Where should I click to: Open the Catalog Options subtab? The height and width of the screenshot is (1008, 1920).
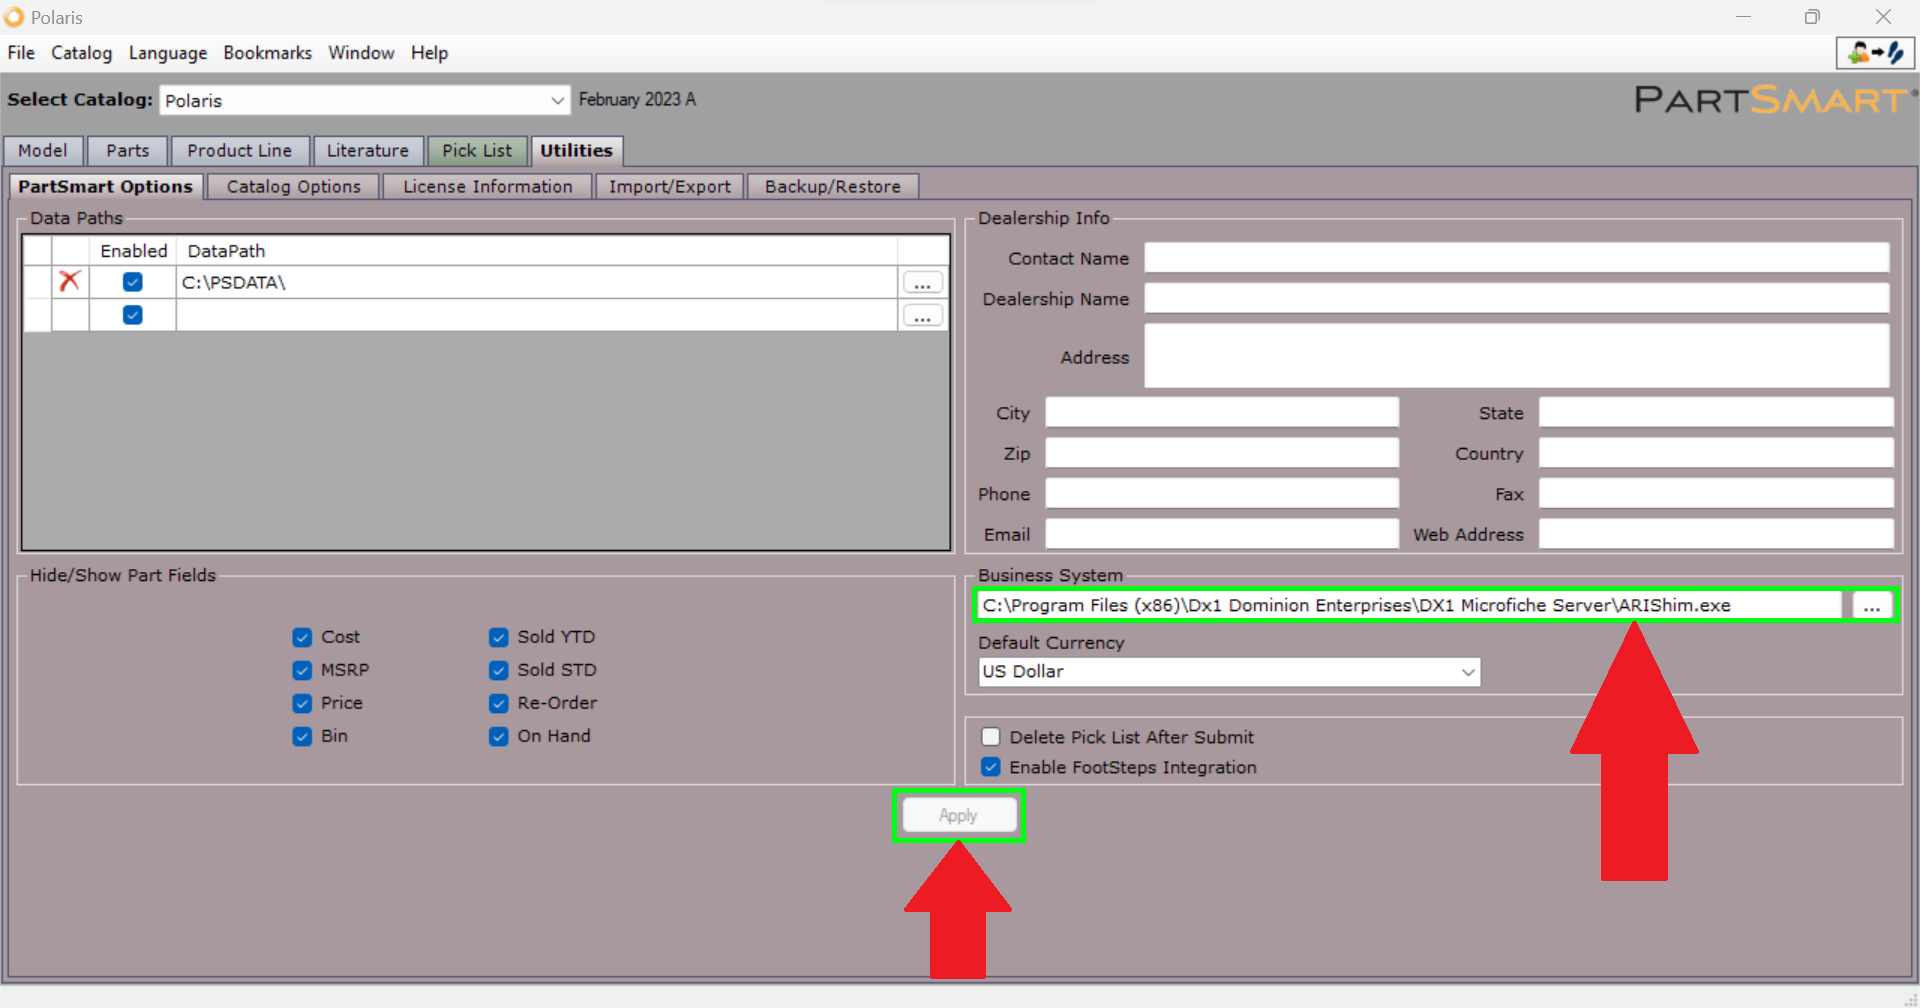click(x=294, y=187)
